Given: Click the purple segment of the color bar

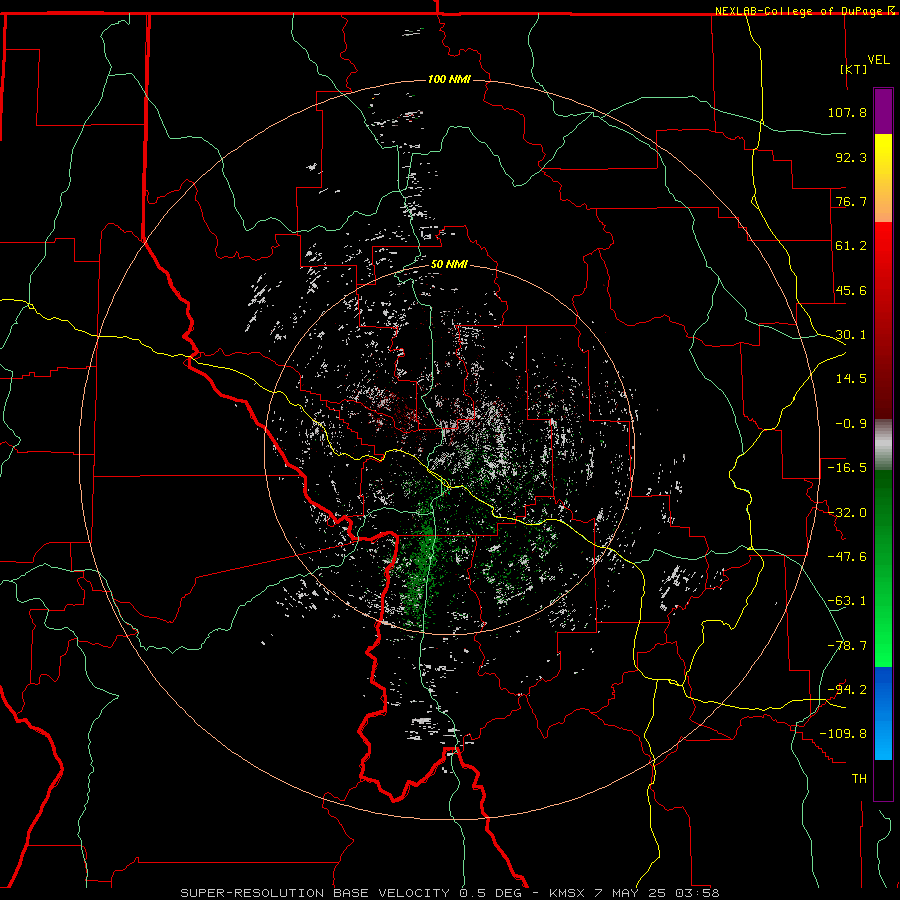Looking at the screenshot, I should coord(883,111).
